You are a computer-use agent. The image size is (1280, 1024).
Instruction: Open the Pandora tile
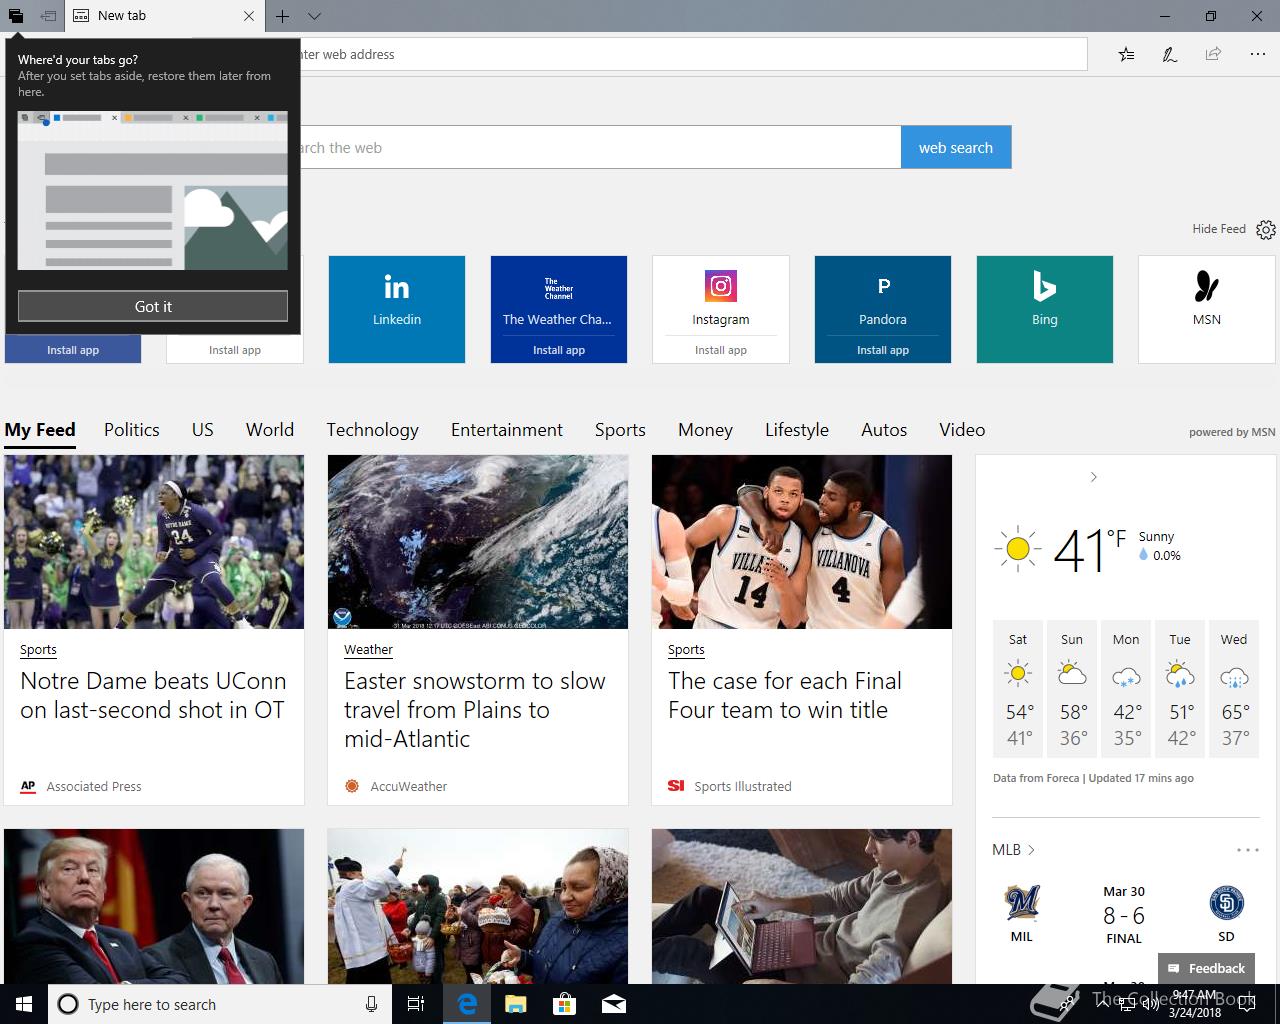883,296
